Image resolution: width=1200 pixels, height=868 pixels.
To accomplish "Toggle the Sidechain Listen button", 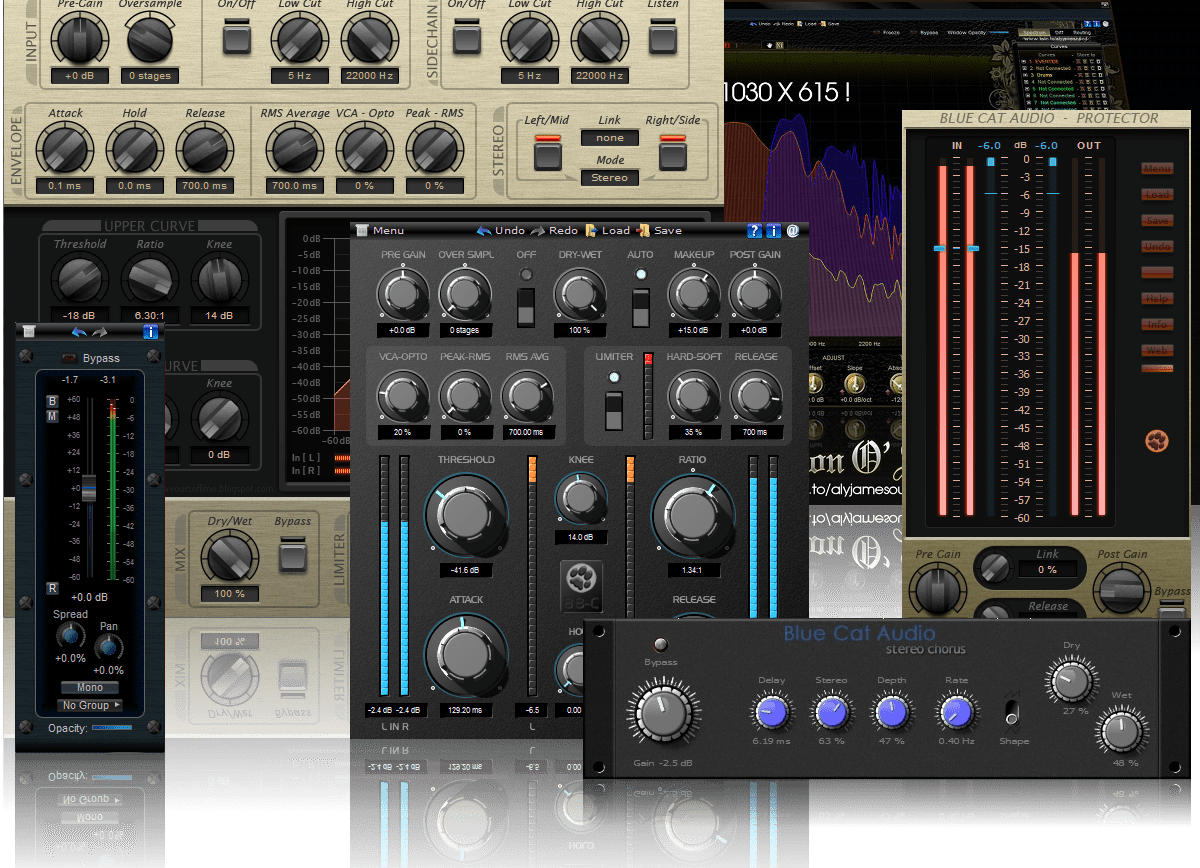I will pos(663,39).
